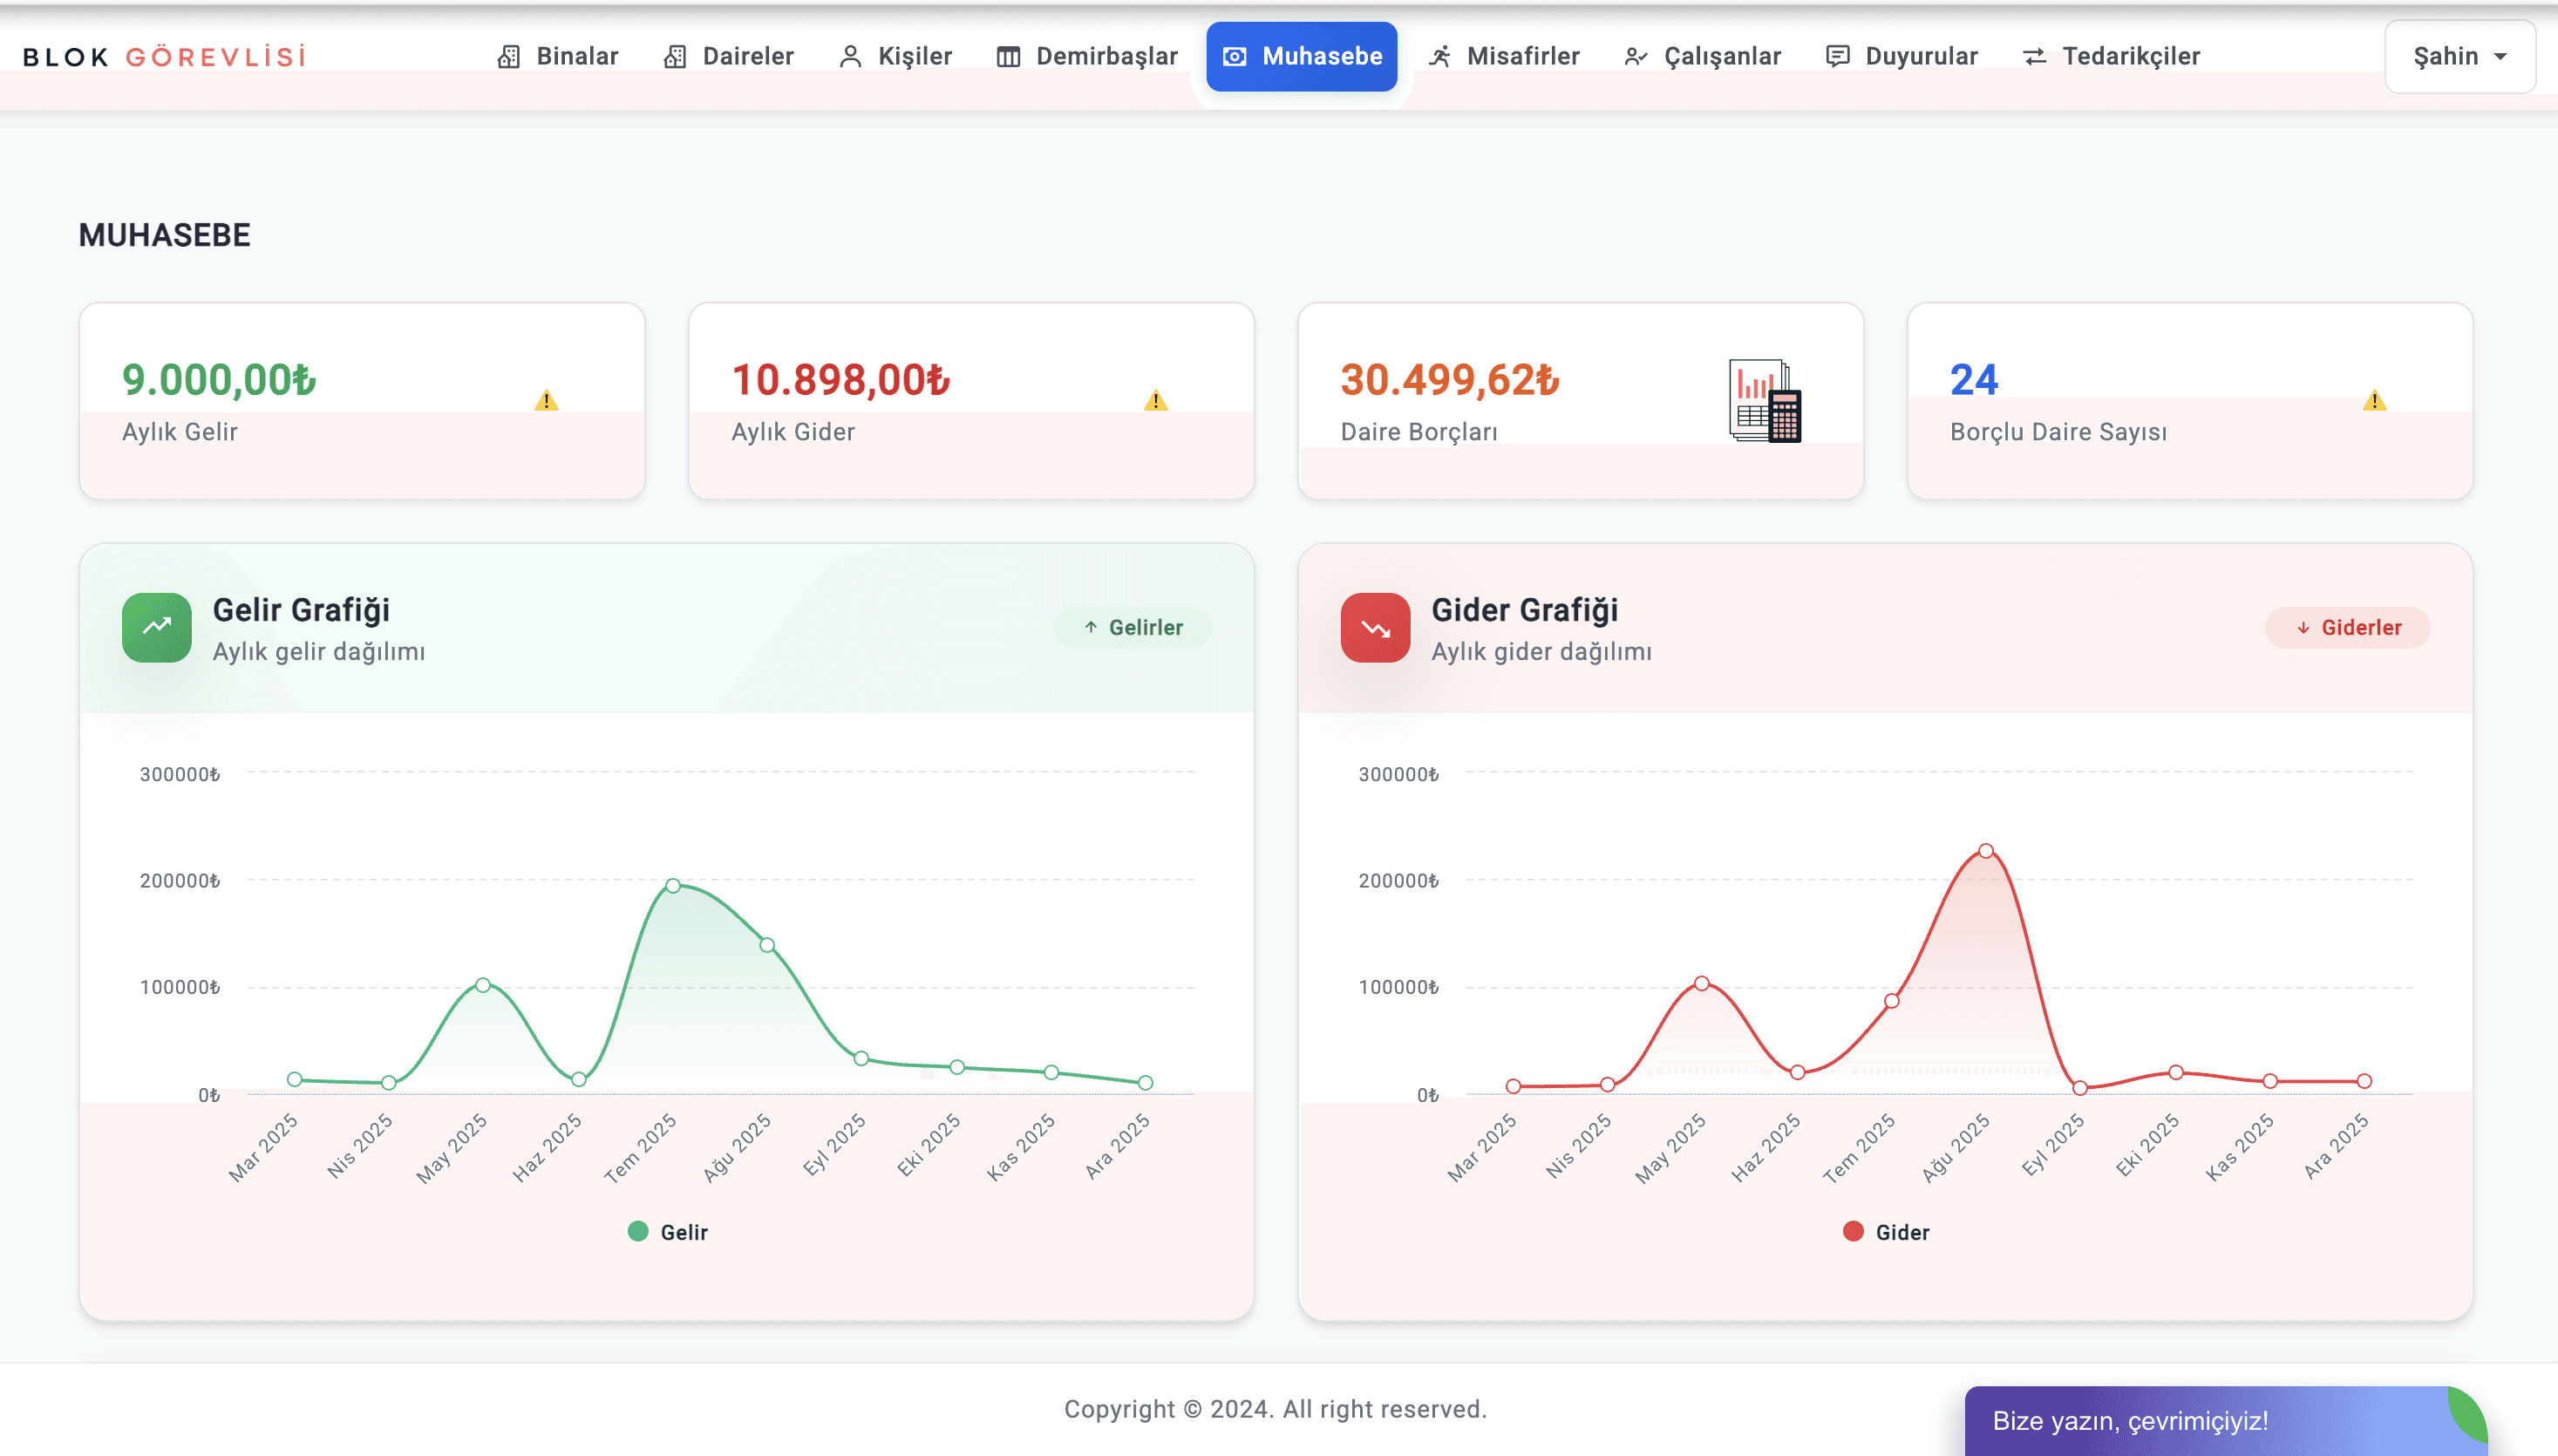The height and width of the screenshot is (1456, 2558).
Task: Click the Gelirler badge button
Action: 1132,627
